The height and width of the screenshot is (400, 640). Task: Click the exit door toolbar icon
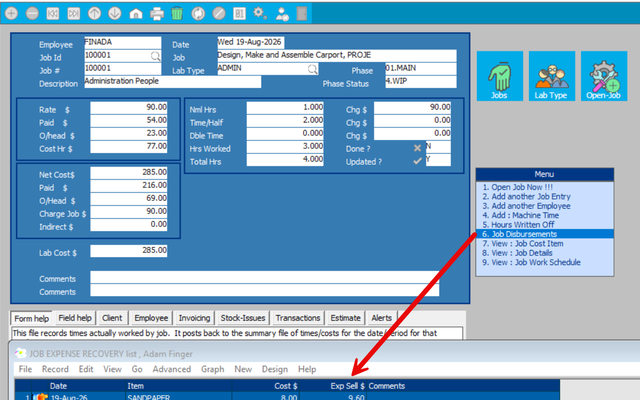302,13
